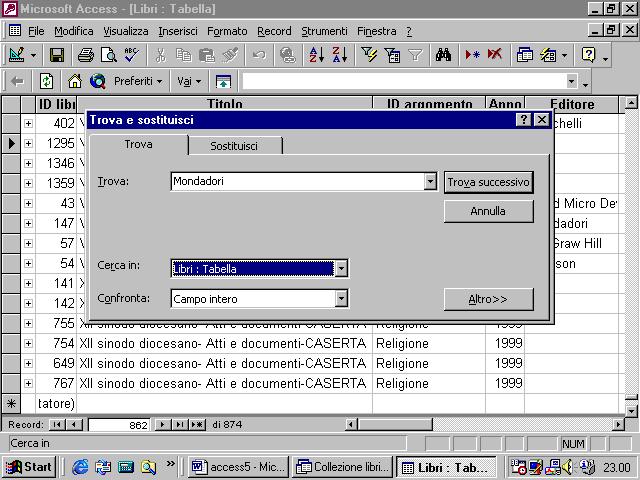The image size is (640, 480).
Task: Open Print Preview icon
Action: click(x=109, y=55)
